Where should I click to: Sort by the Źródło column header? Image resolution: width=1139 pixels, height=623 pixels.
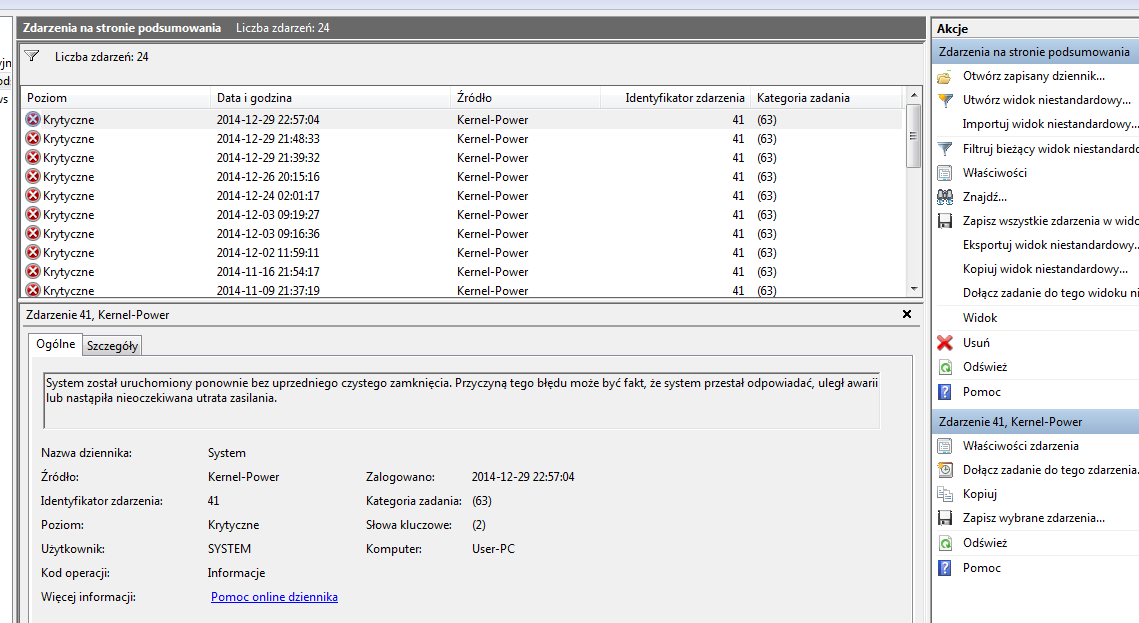click(x=525, y=98)
